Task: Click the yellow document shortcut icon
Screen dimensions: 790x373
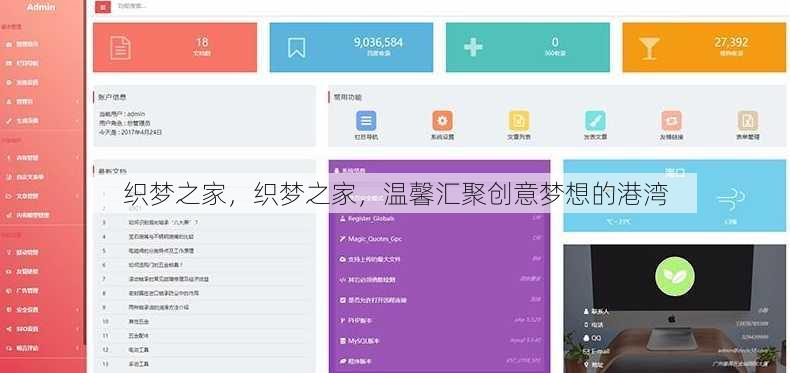Action: click(x=519, y=120)
